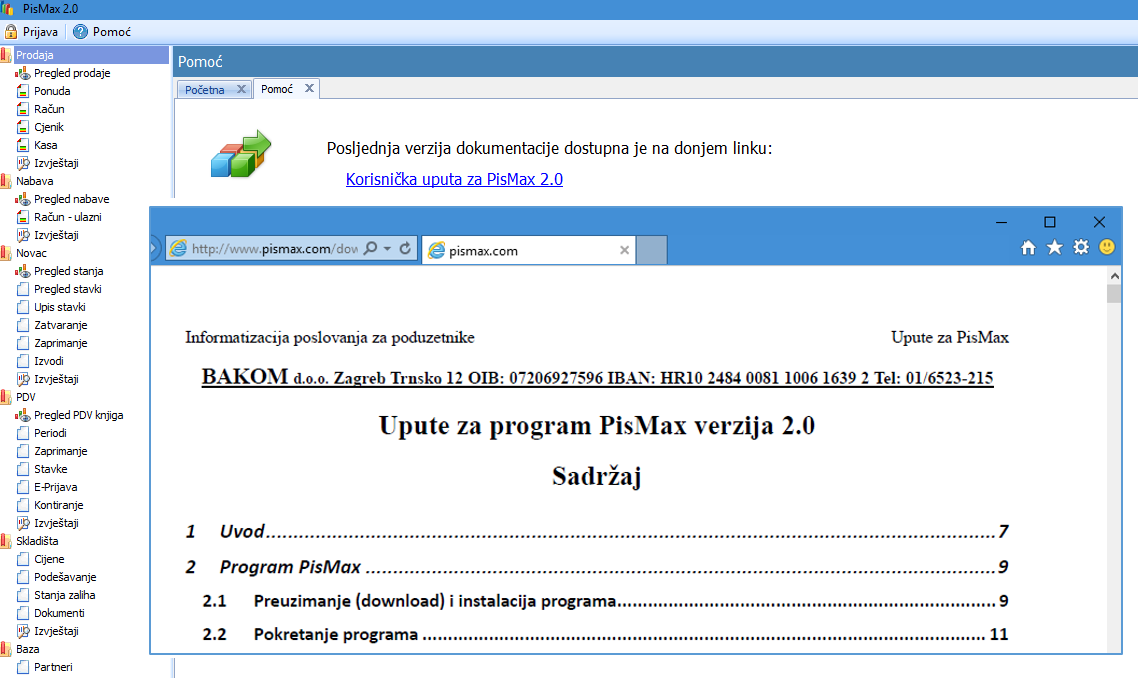Click the smiley feedback icon
This screenshot has height=678, width=1138.
[x=1107, y=248]
